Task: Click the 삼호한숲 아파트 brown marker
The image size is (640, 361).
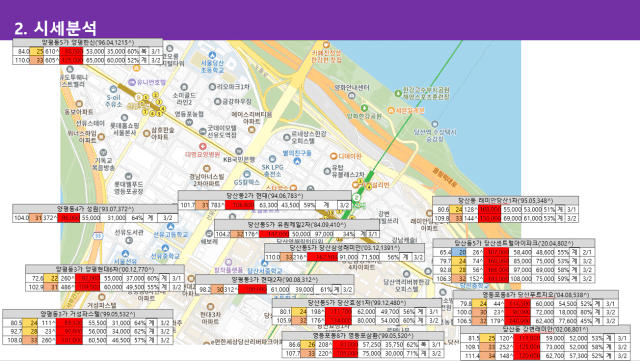Action: [x=147, y=134]
